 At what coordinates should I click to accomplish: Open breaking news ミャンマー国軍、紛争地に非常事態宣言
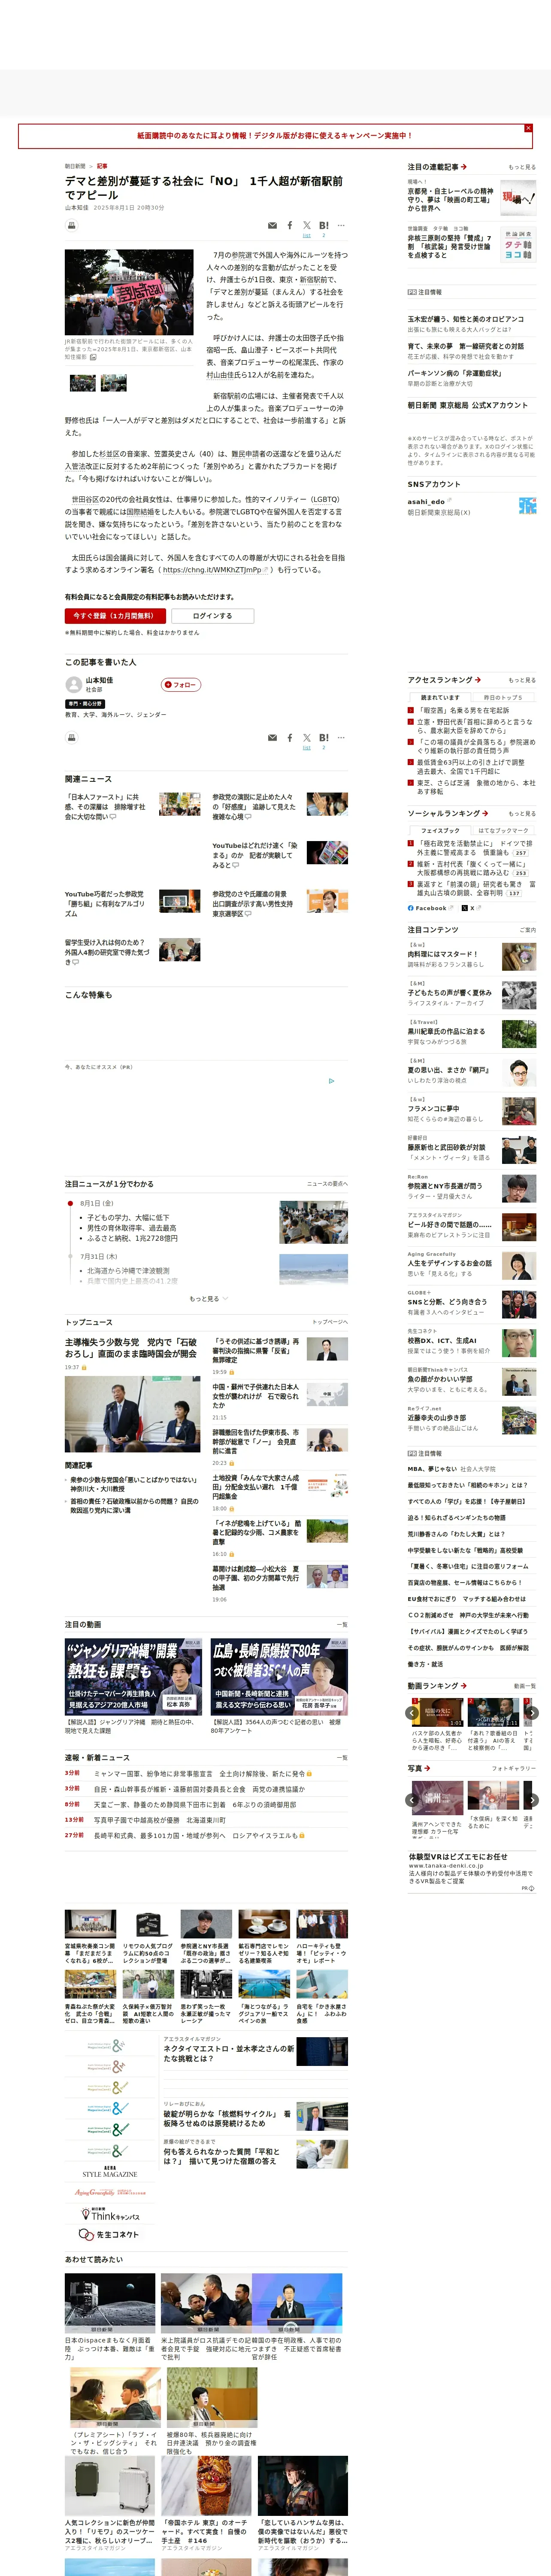[x=203, y=1773]
